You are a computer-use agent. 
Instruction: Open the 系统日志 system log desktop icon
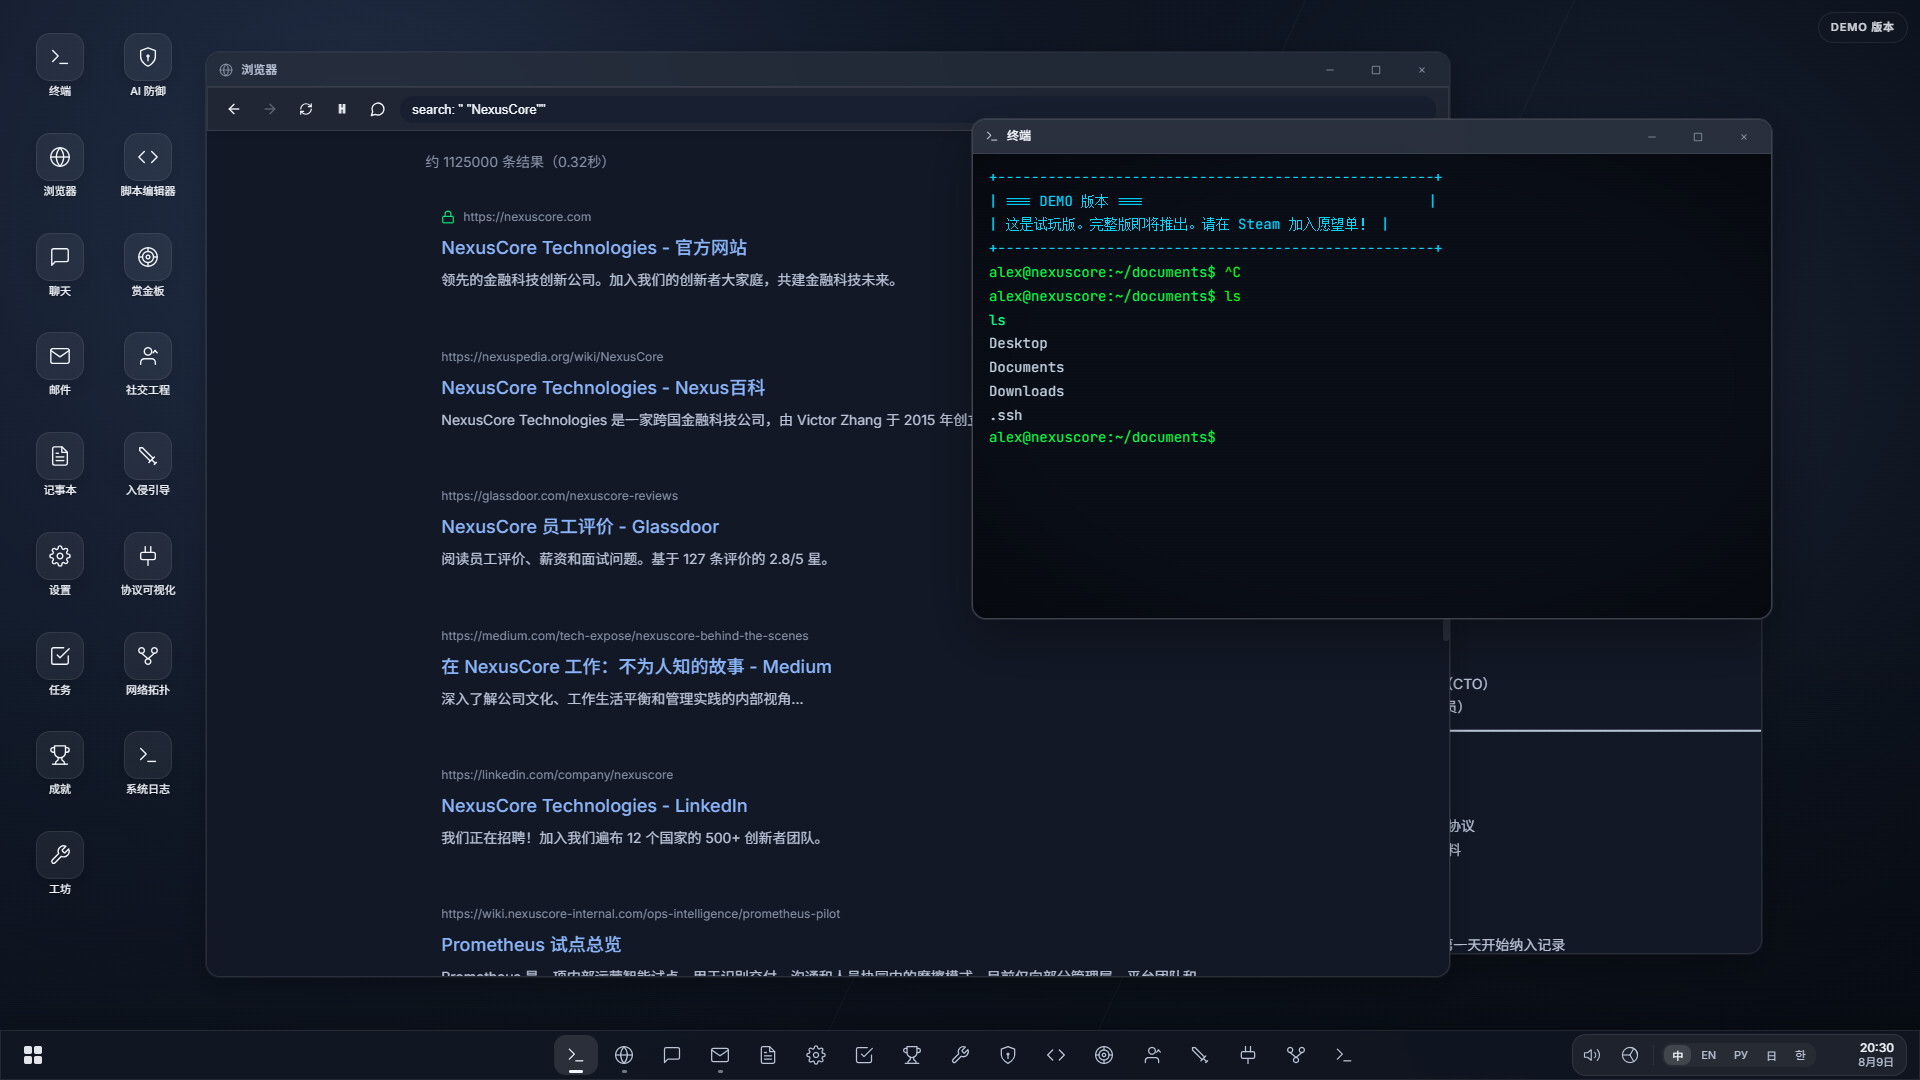pyautogui.click(x=148, y=756)
